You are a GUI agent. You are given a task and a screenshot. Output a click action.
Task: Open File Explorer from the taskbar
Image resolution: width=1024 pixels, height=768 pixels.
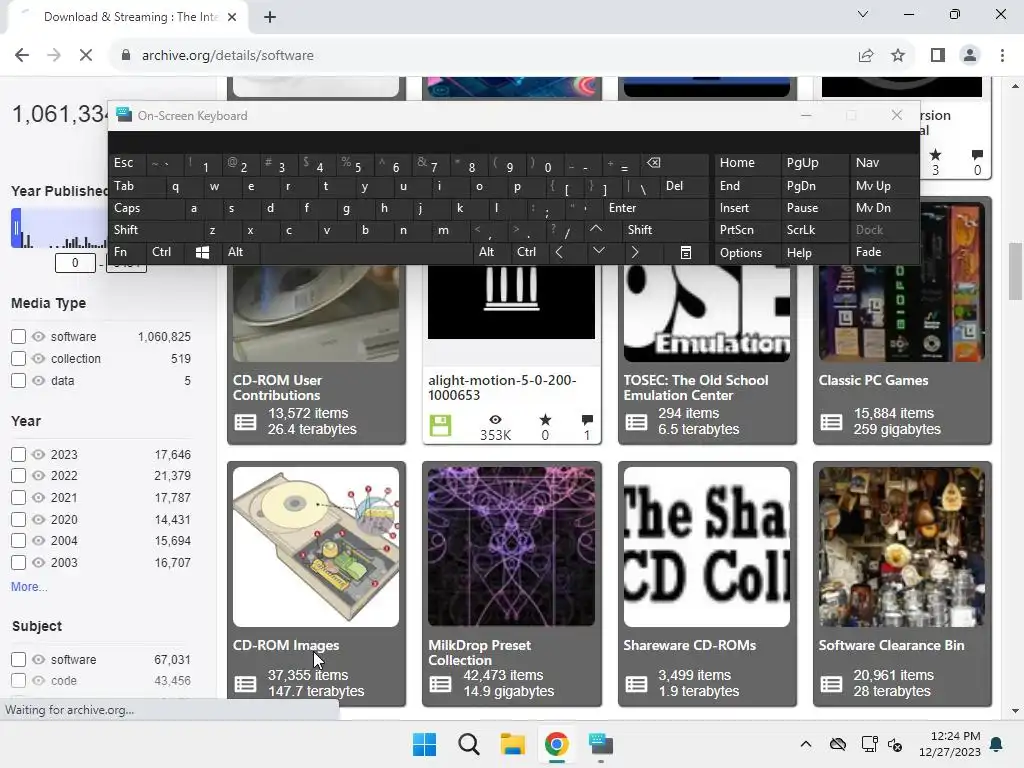click(513, 744)
